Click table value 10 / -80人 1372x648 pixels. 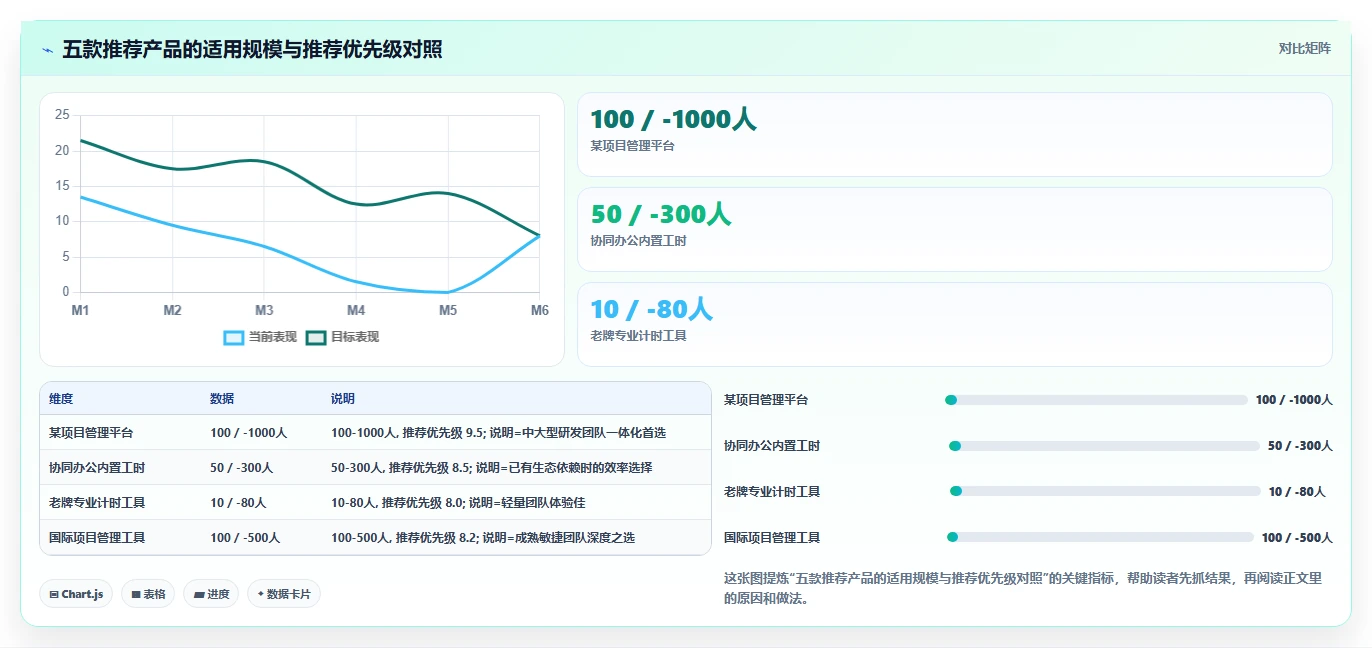(238, 502)
